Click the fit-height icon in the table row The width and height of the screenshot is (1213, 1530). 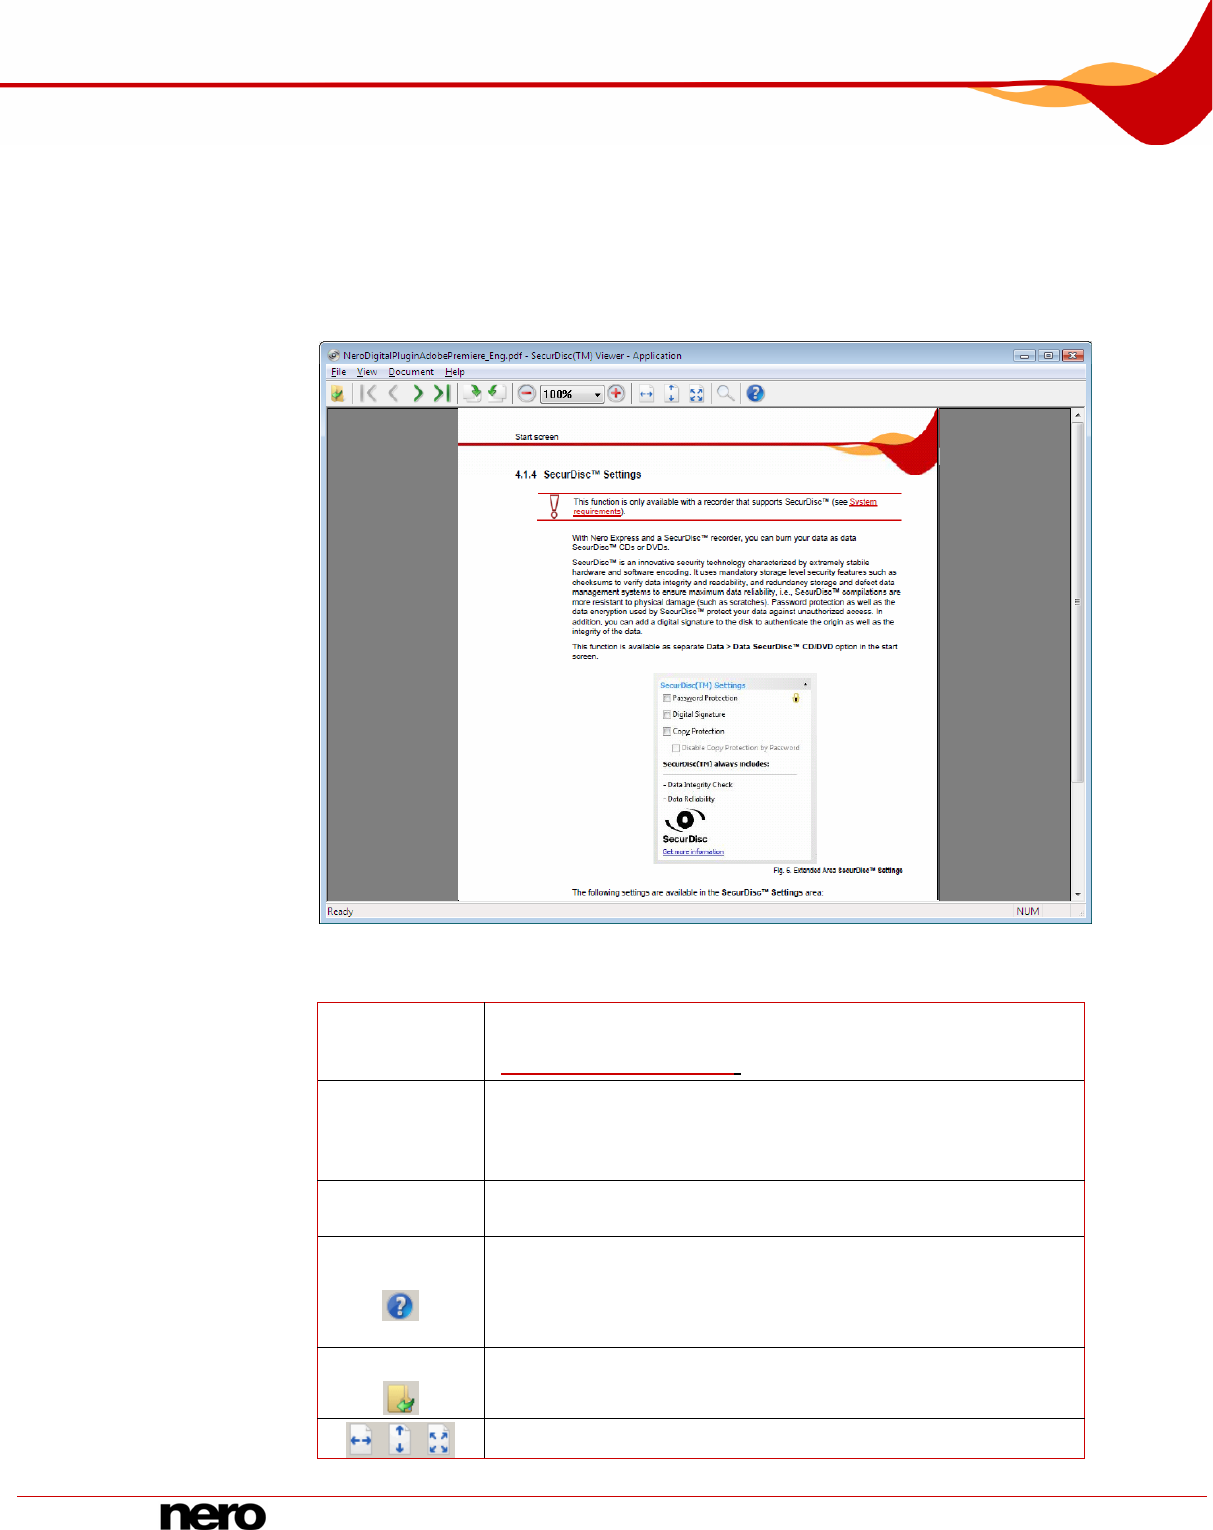coord(400,1440)
